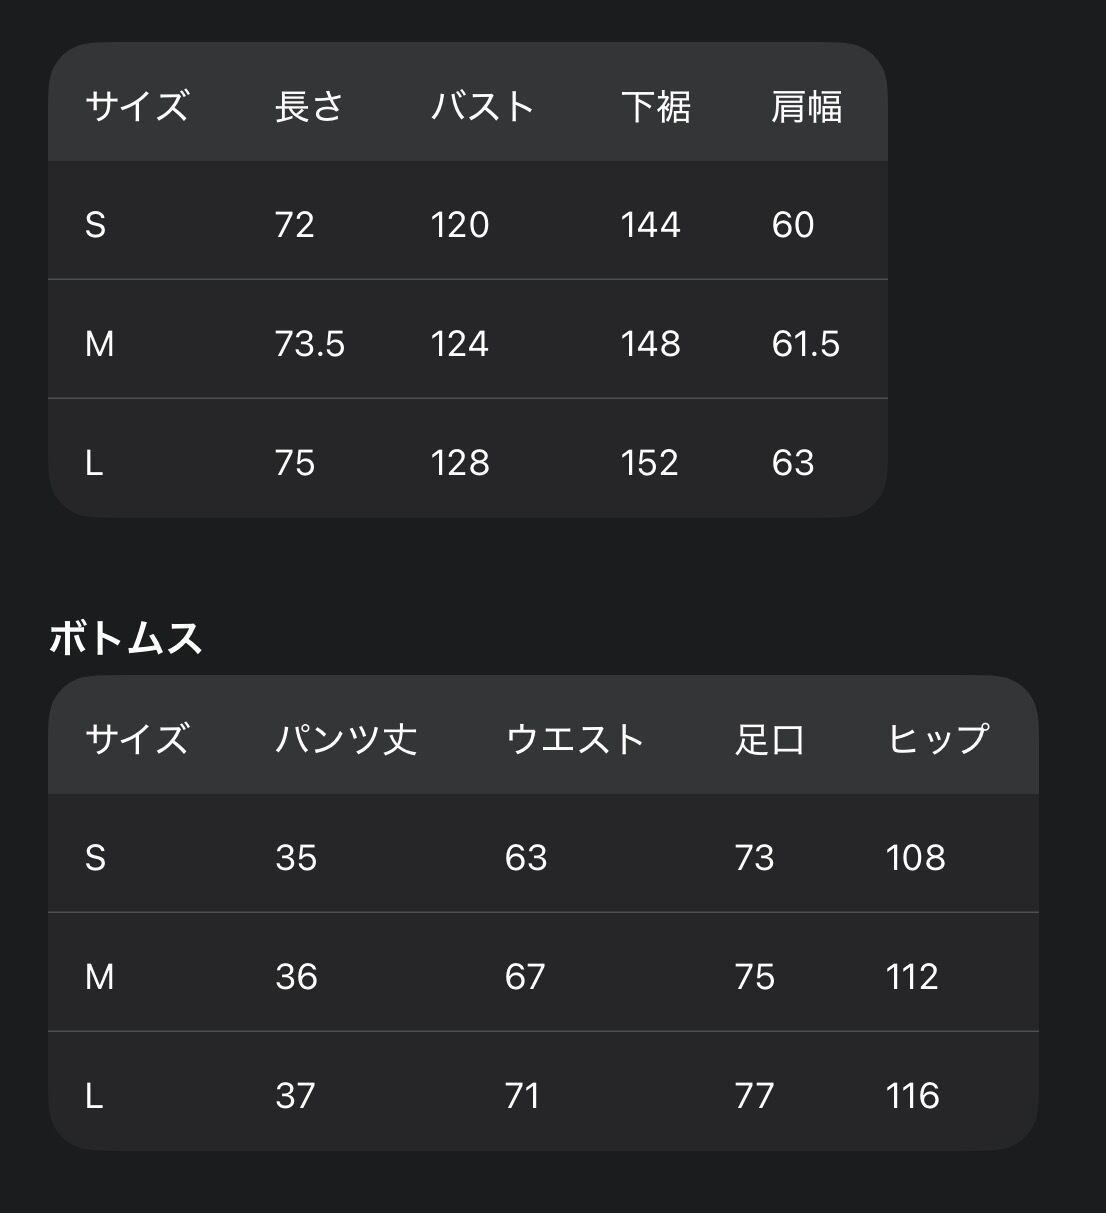The image size is (1106, 1213).
Task: Select bust value 124 in the M row
Action: [x=460, y=344]
